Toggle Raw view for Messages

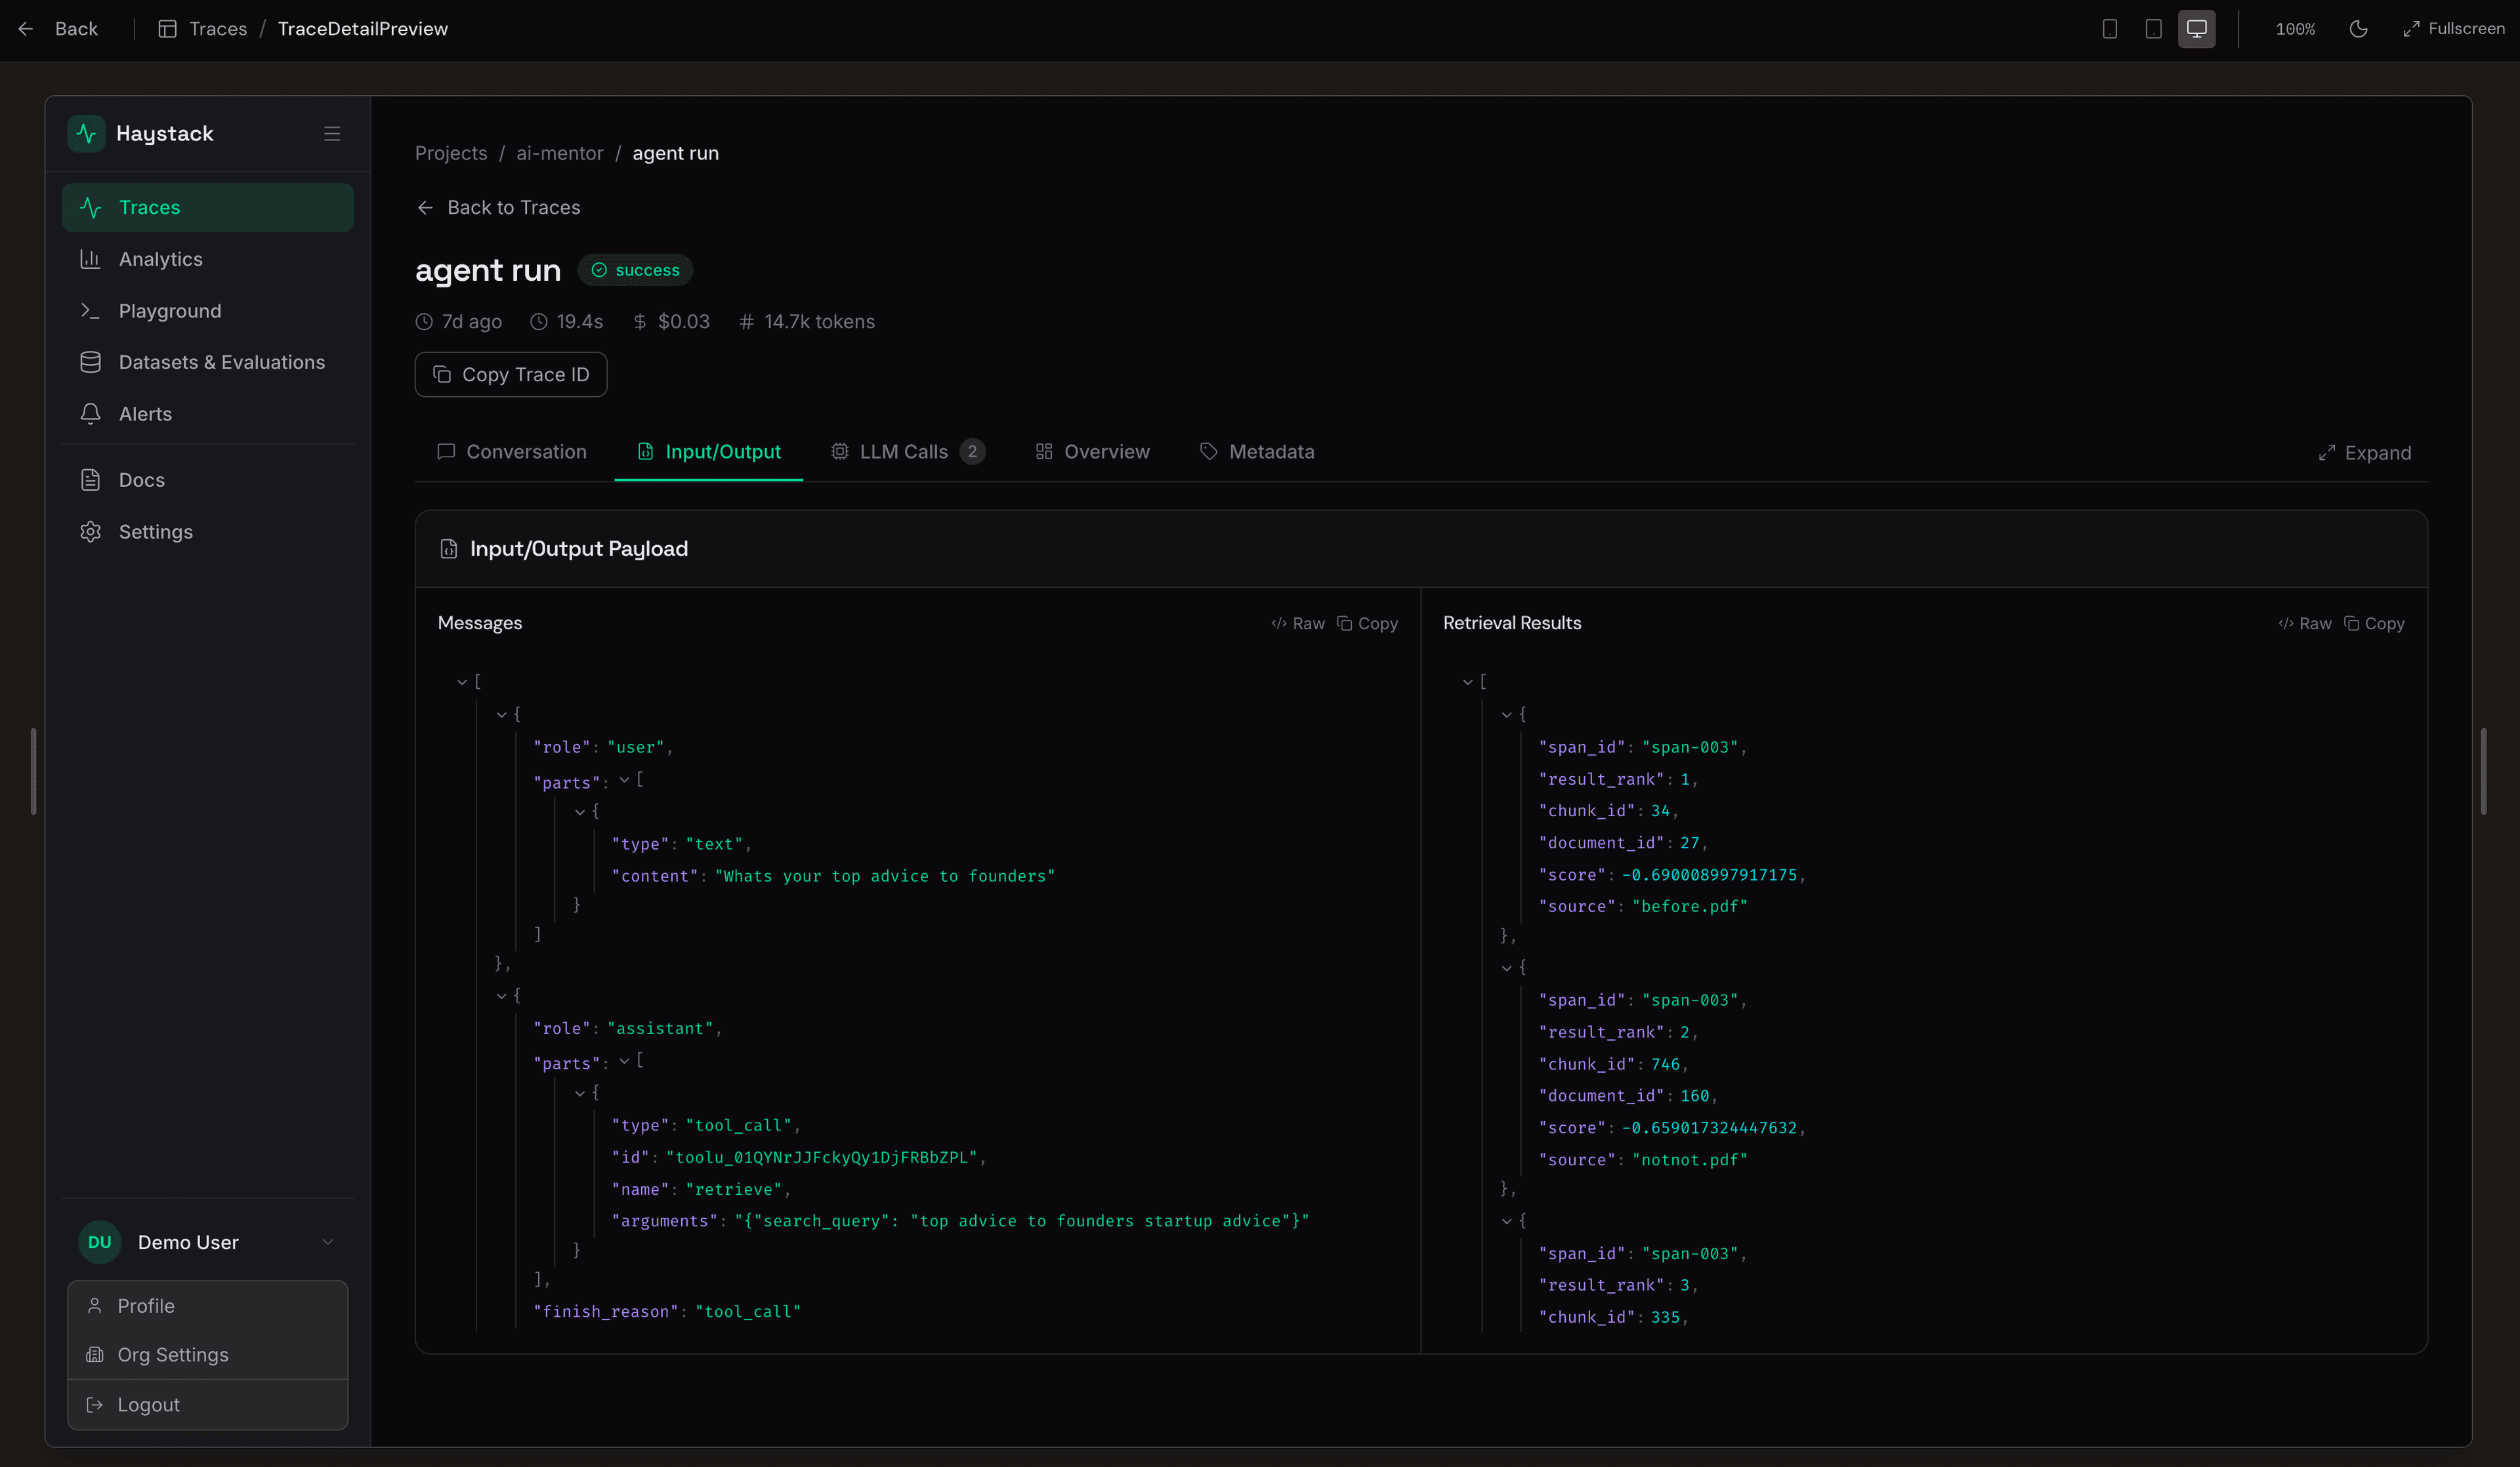click(x=1298, y=624)
